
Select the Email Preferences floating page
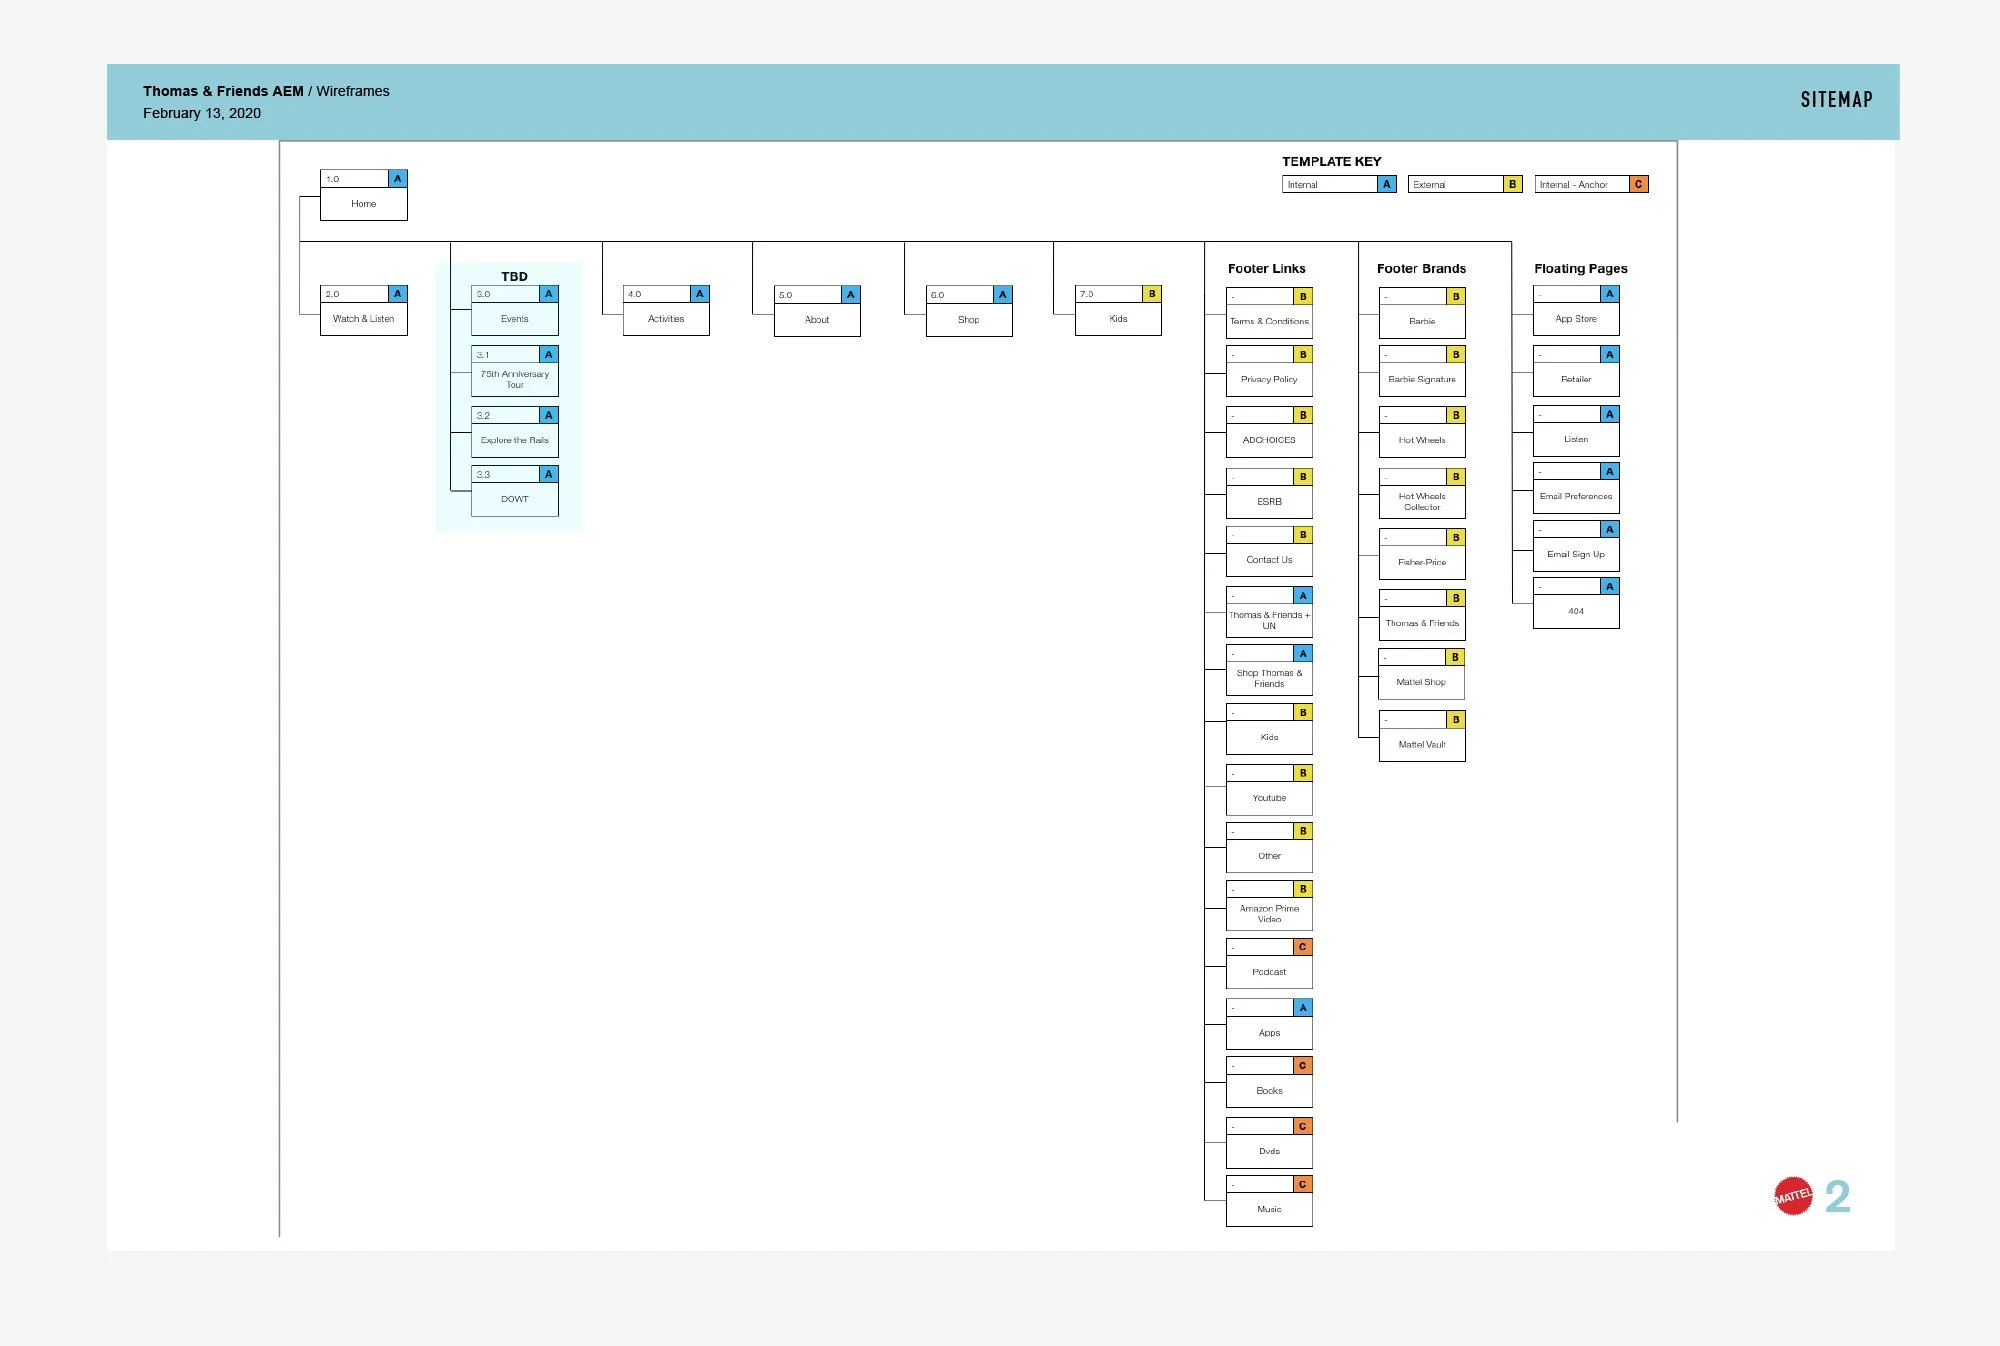(1576, 496)
